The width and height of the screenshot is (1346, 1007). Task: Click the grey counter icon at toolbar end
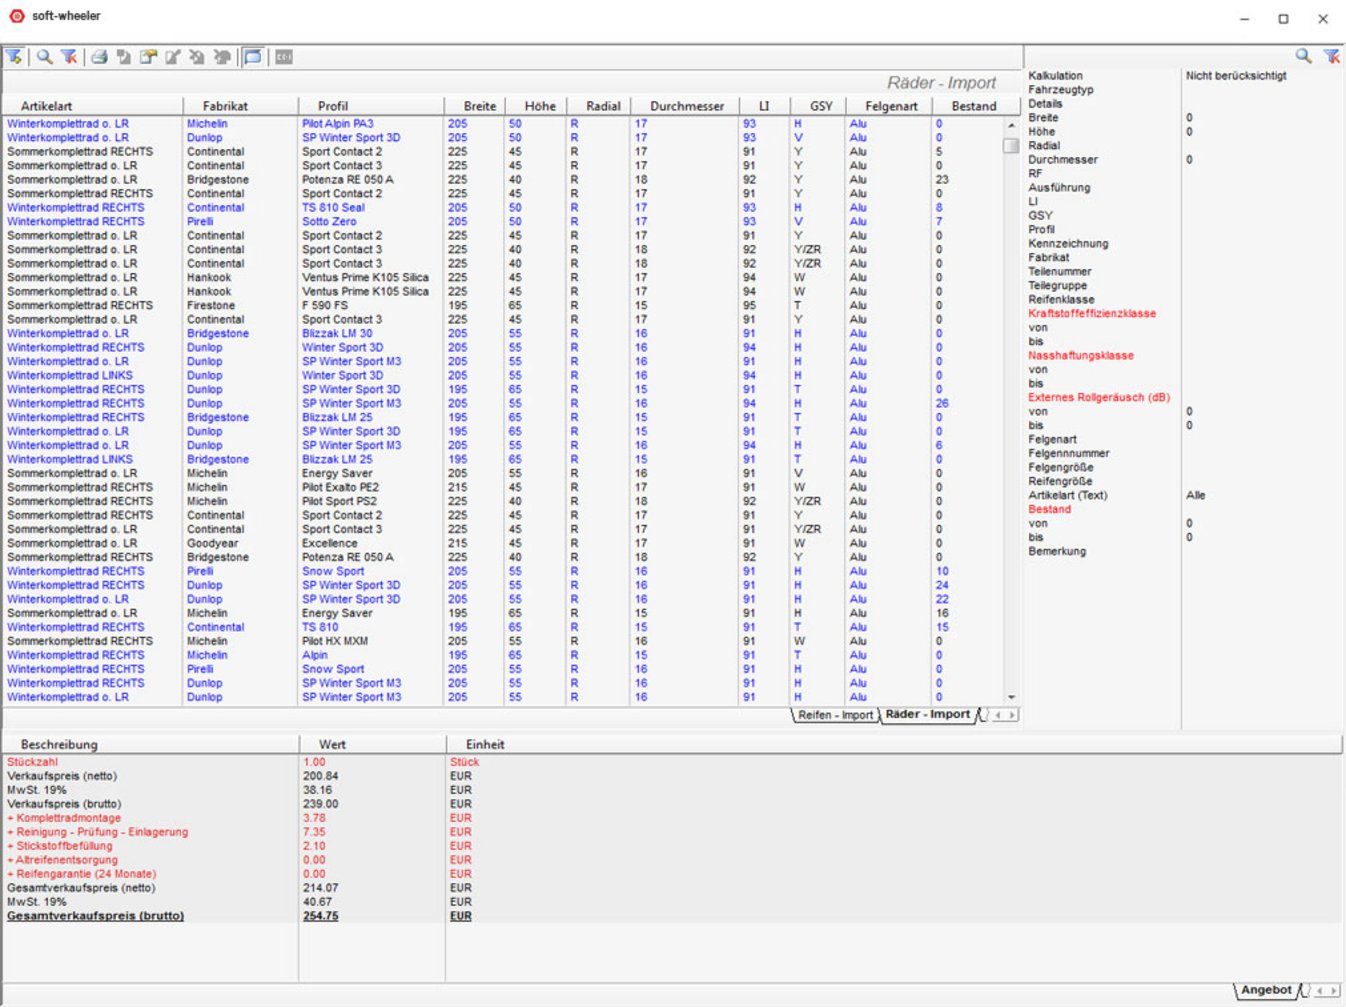(x=284, y=57)
